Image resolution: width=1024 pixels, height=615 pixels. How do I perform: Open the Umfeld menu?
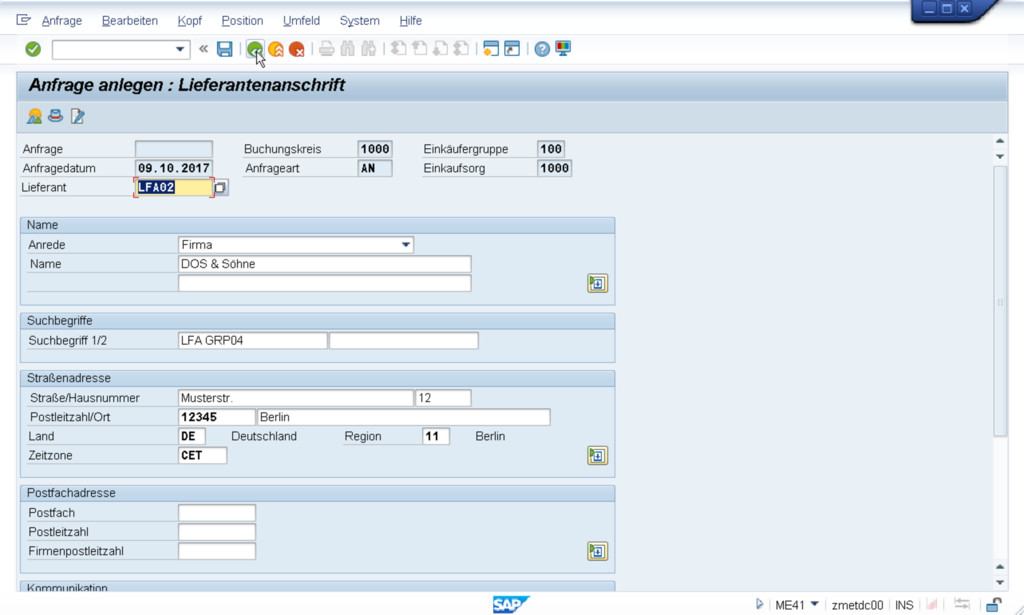[302, 21]
